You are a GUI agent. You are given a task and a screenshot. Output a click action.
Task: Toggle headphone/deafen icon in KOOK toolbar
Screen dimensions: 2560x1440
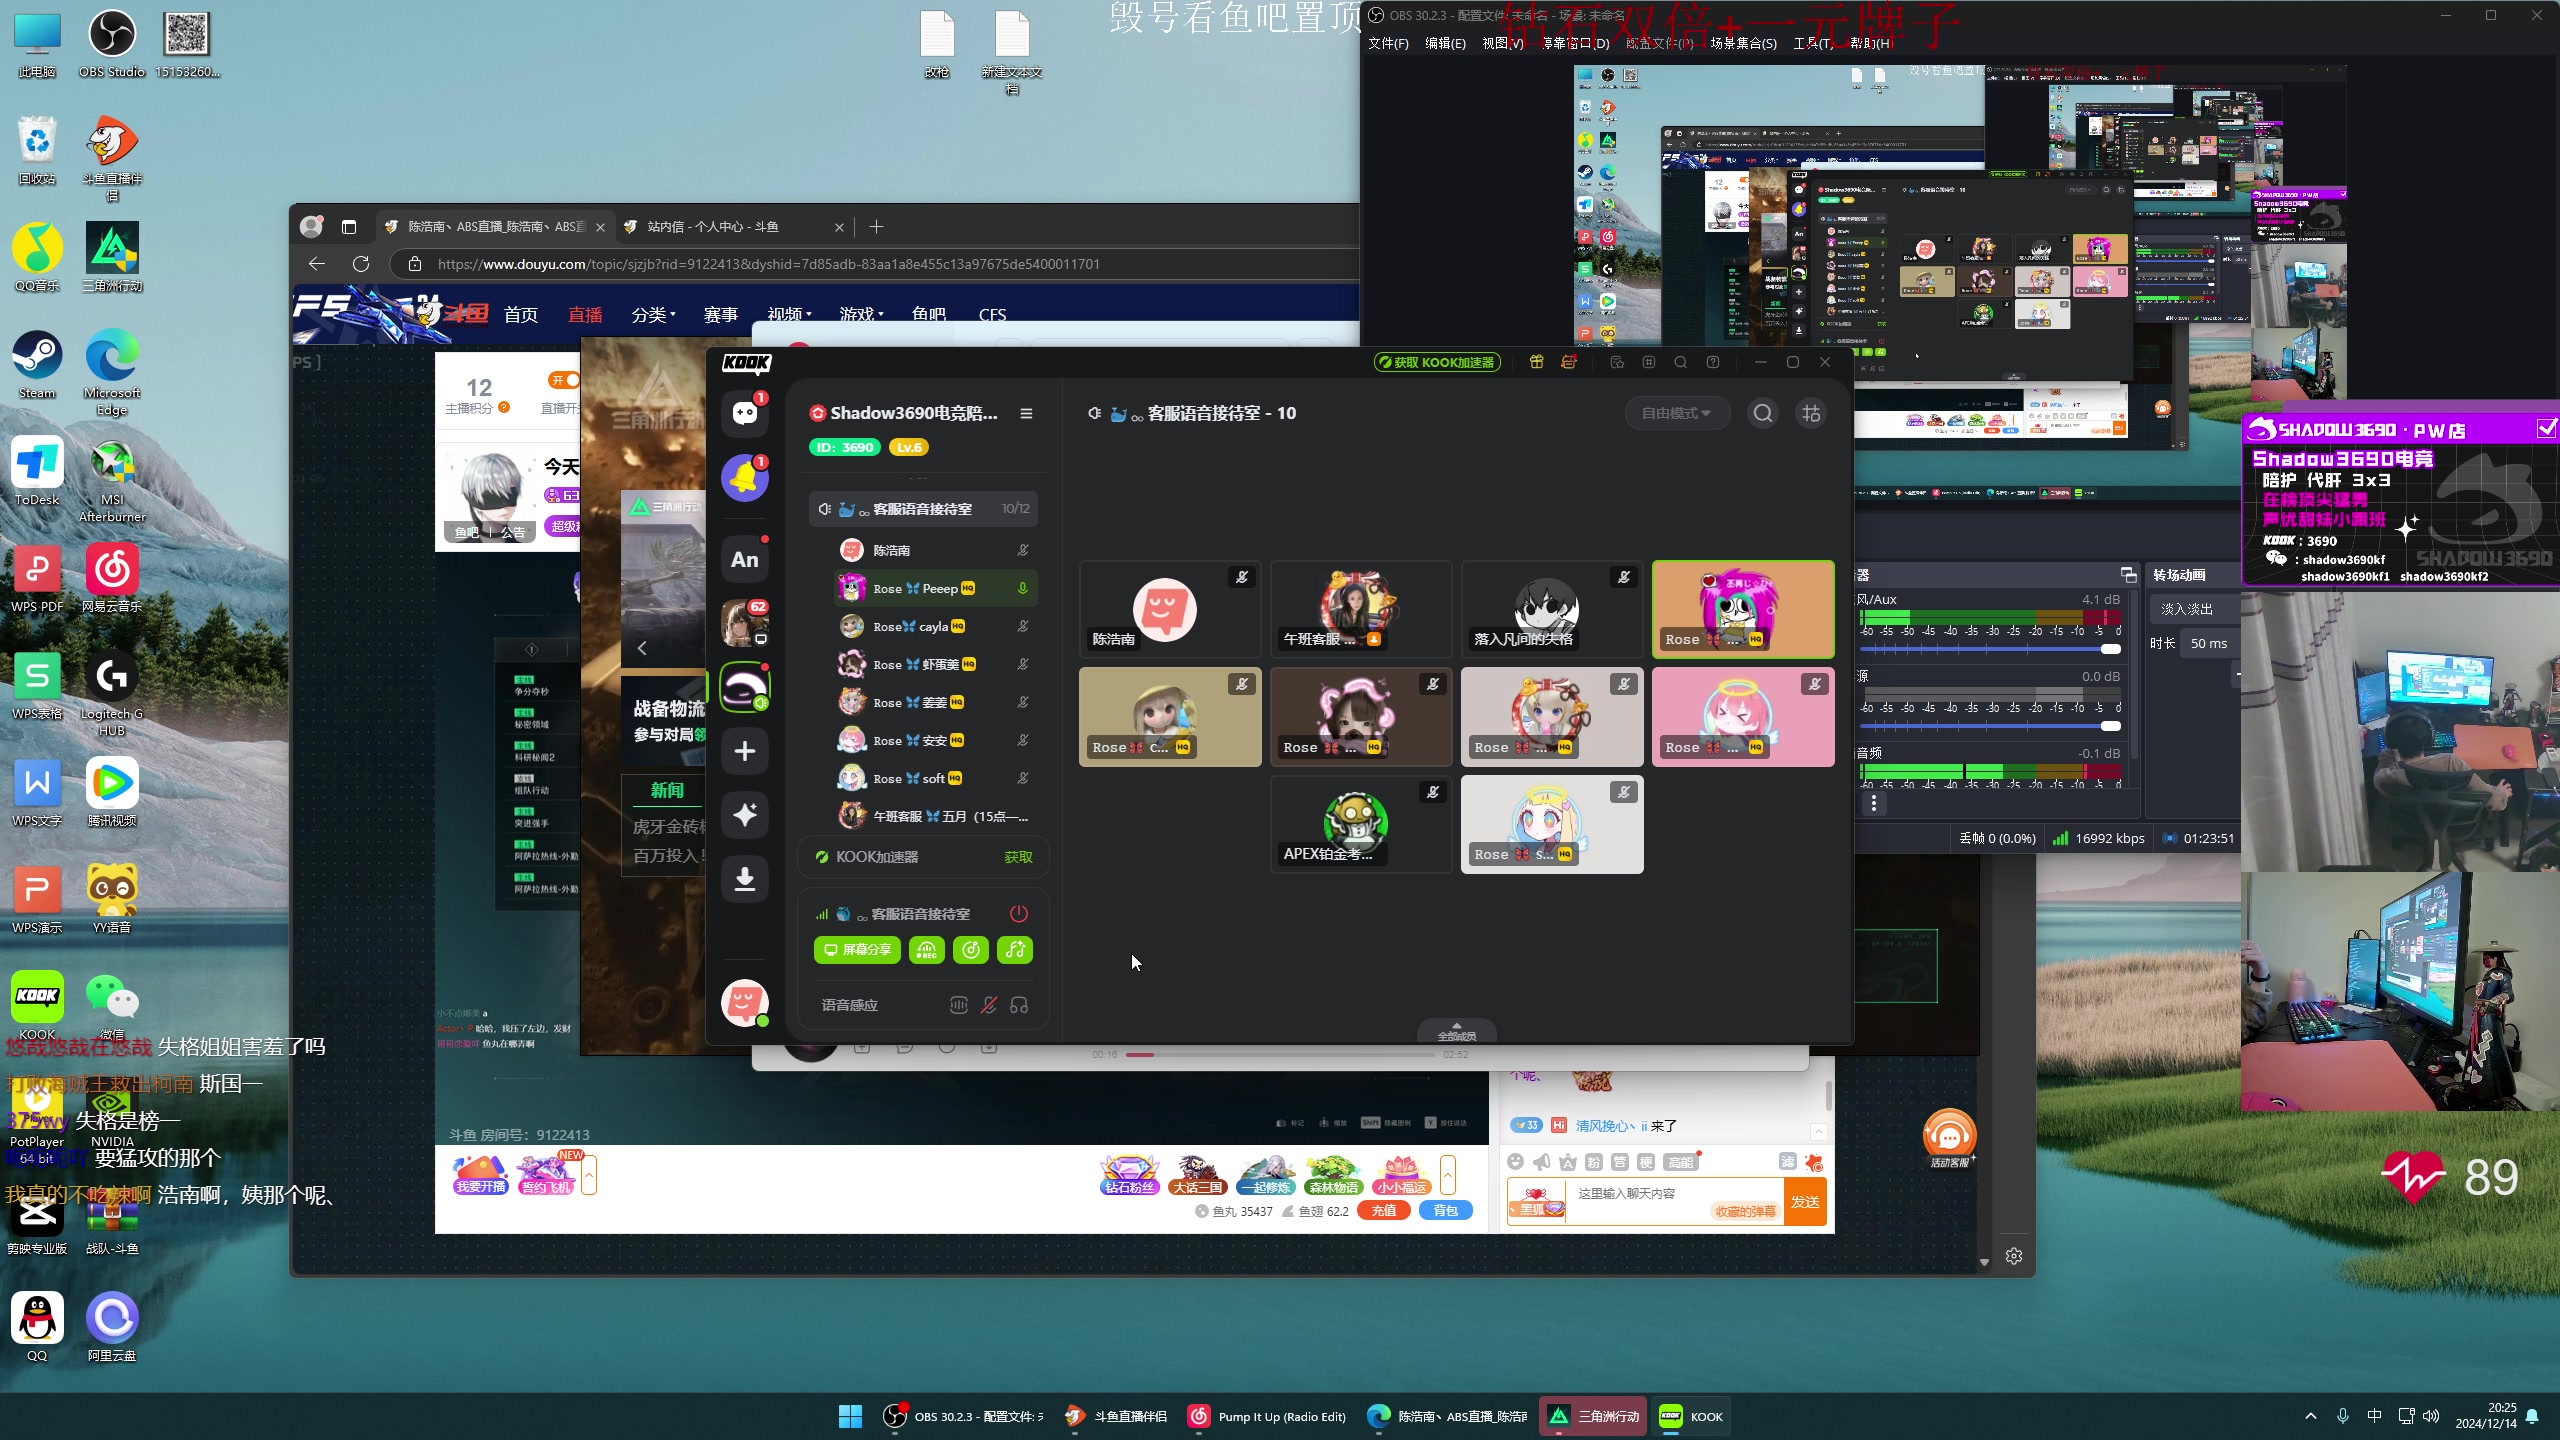1020,1004
